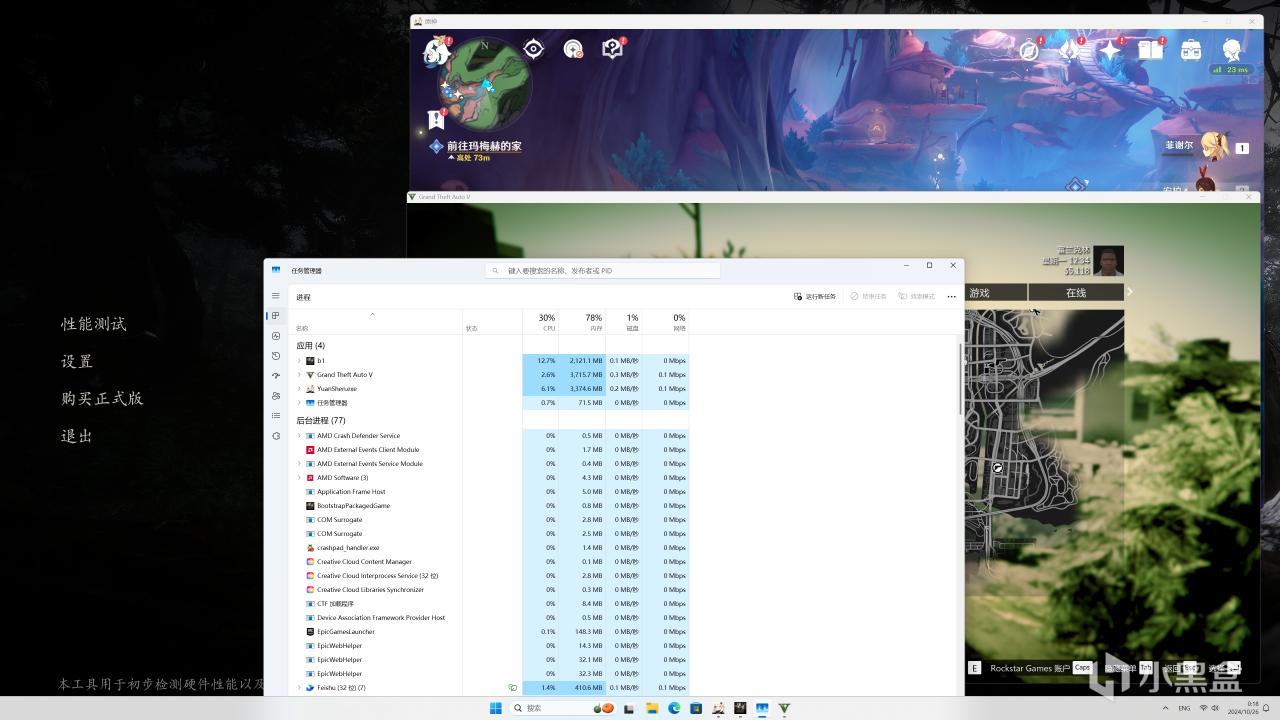Open the Genshin character profile icon
This screenshot has height=720, width=1280.
(1231, 49)
